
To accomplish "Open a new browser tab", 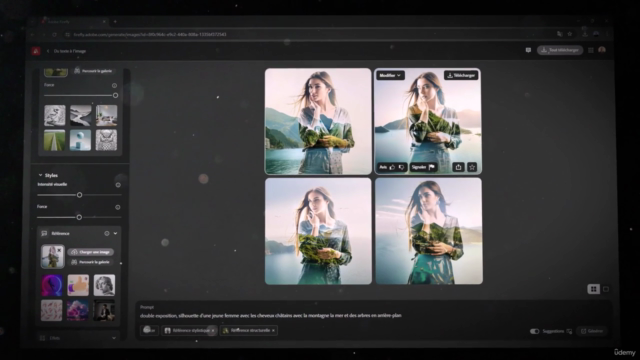I will (115, 21).
